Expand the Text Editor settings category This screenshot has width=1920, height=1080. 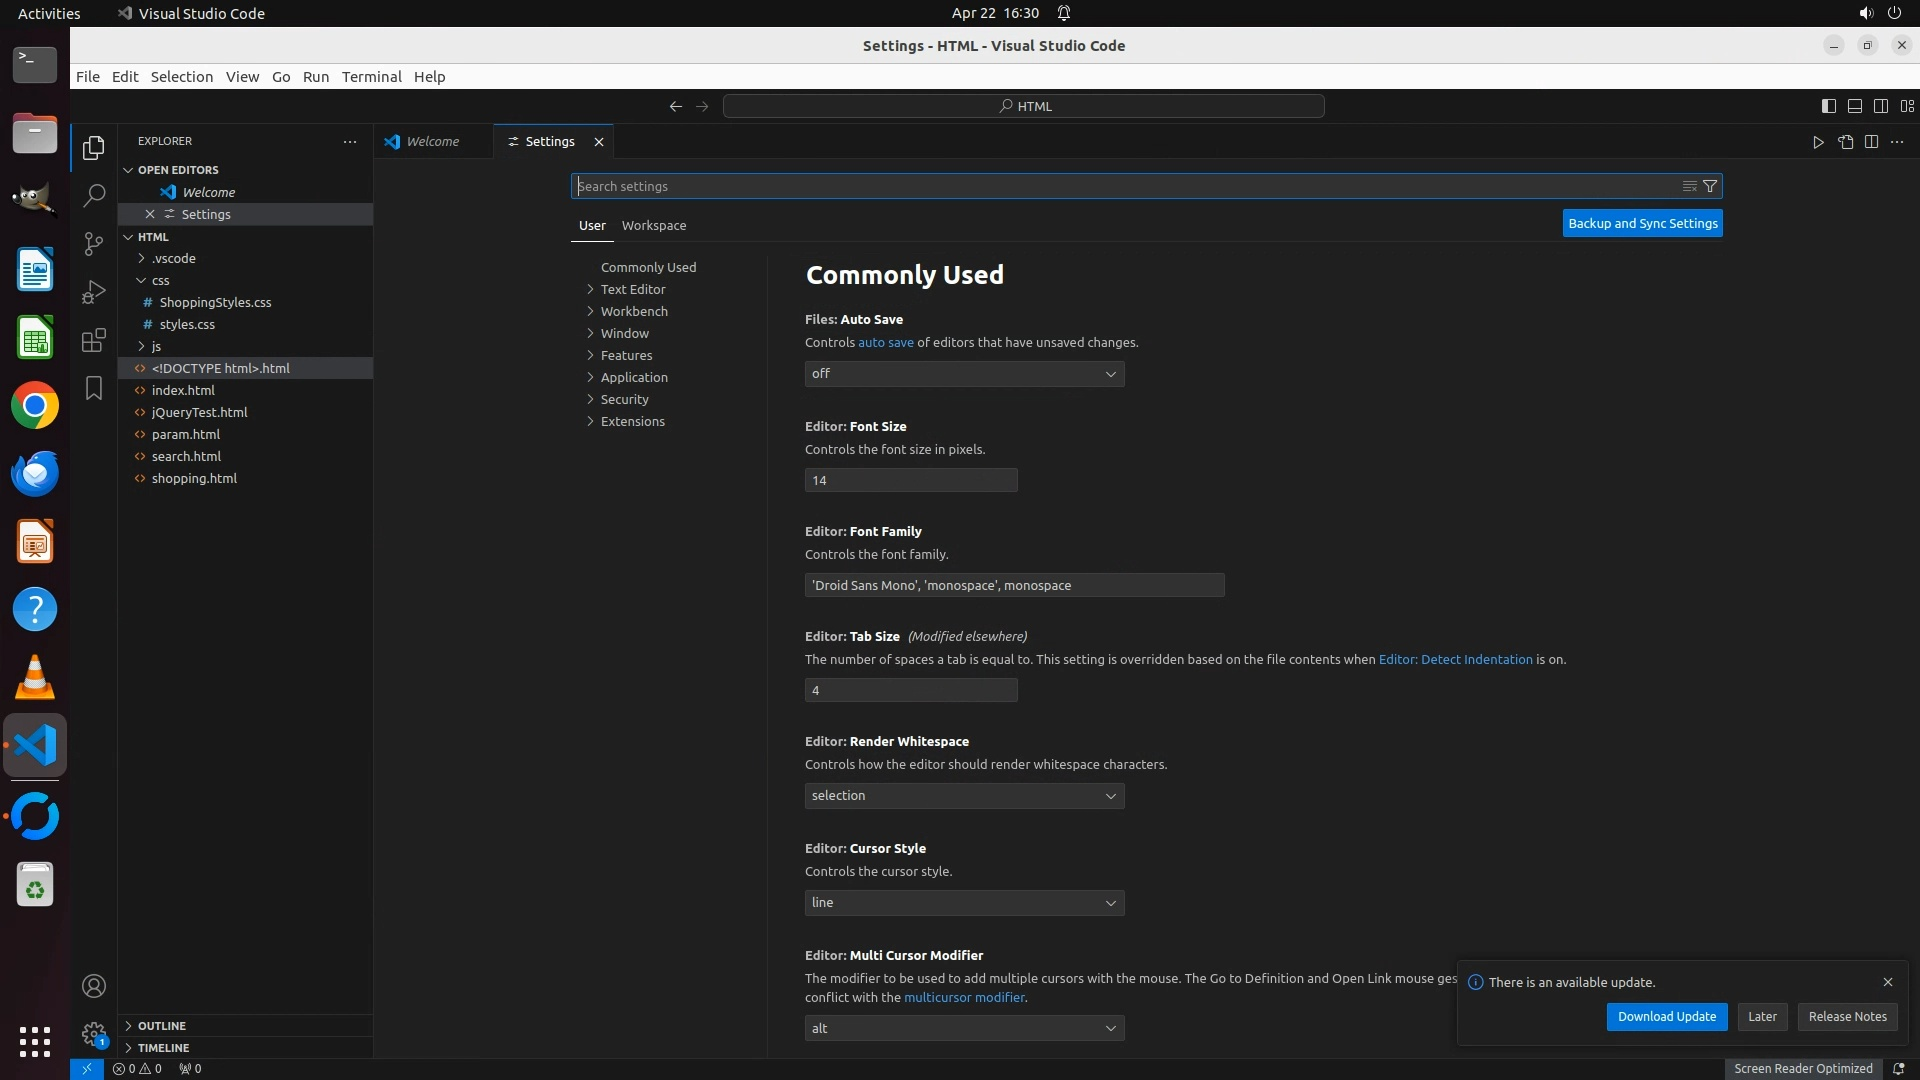coord(632,289)
